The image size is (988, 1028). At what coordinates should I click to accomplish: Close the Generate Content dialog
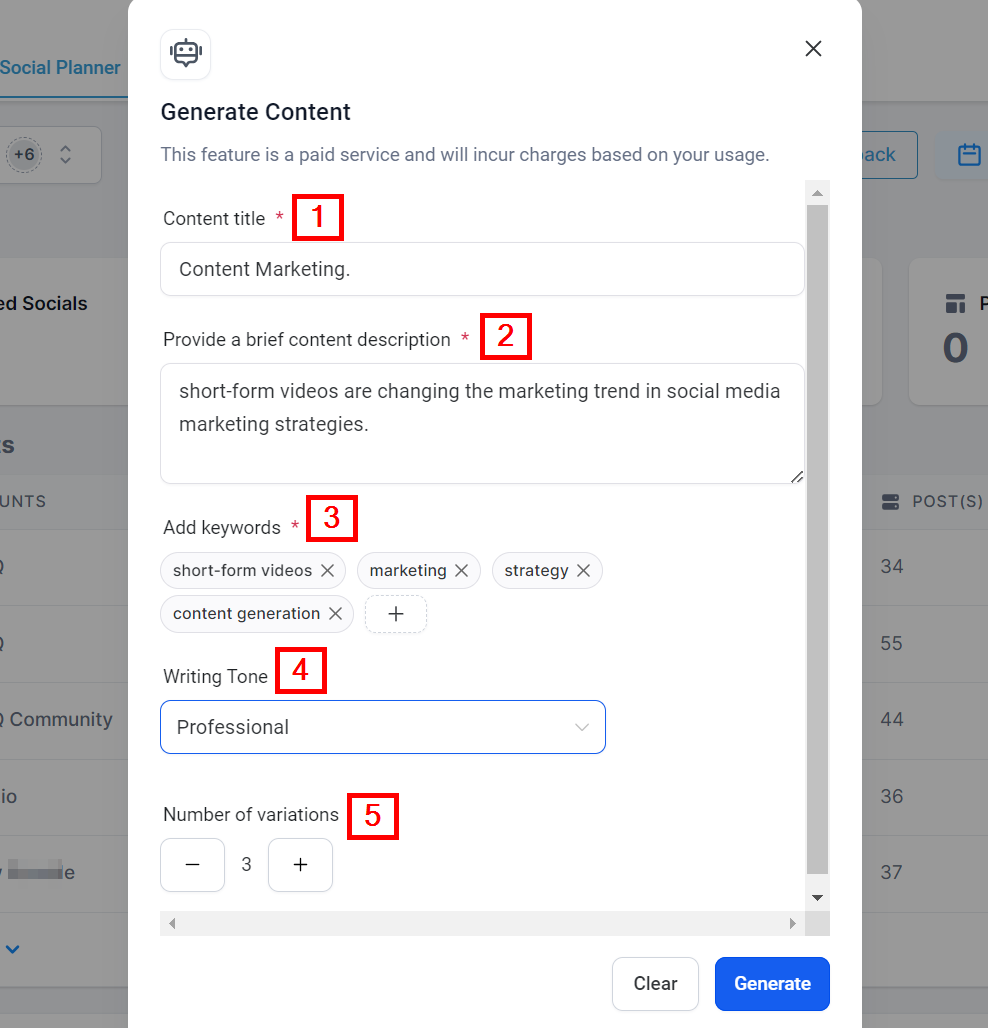813,49
